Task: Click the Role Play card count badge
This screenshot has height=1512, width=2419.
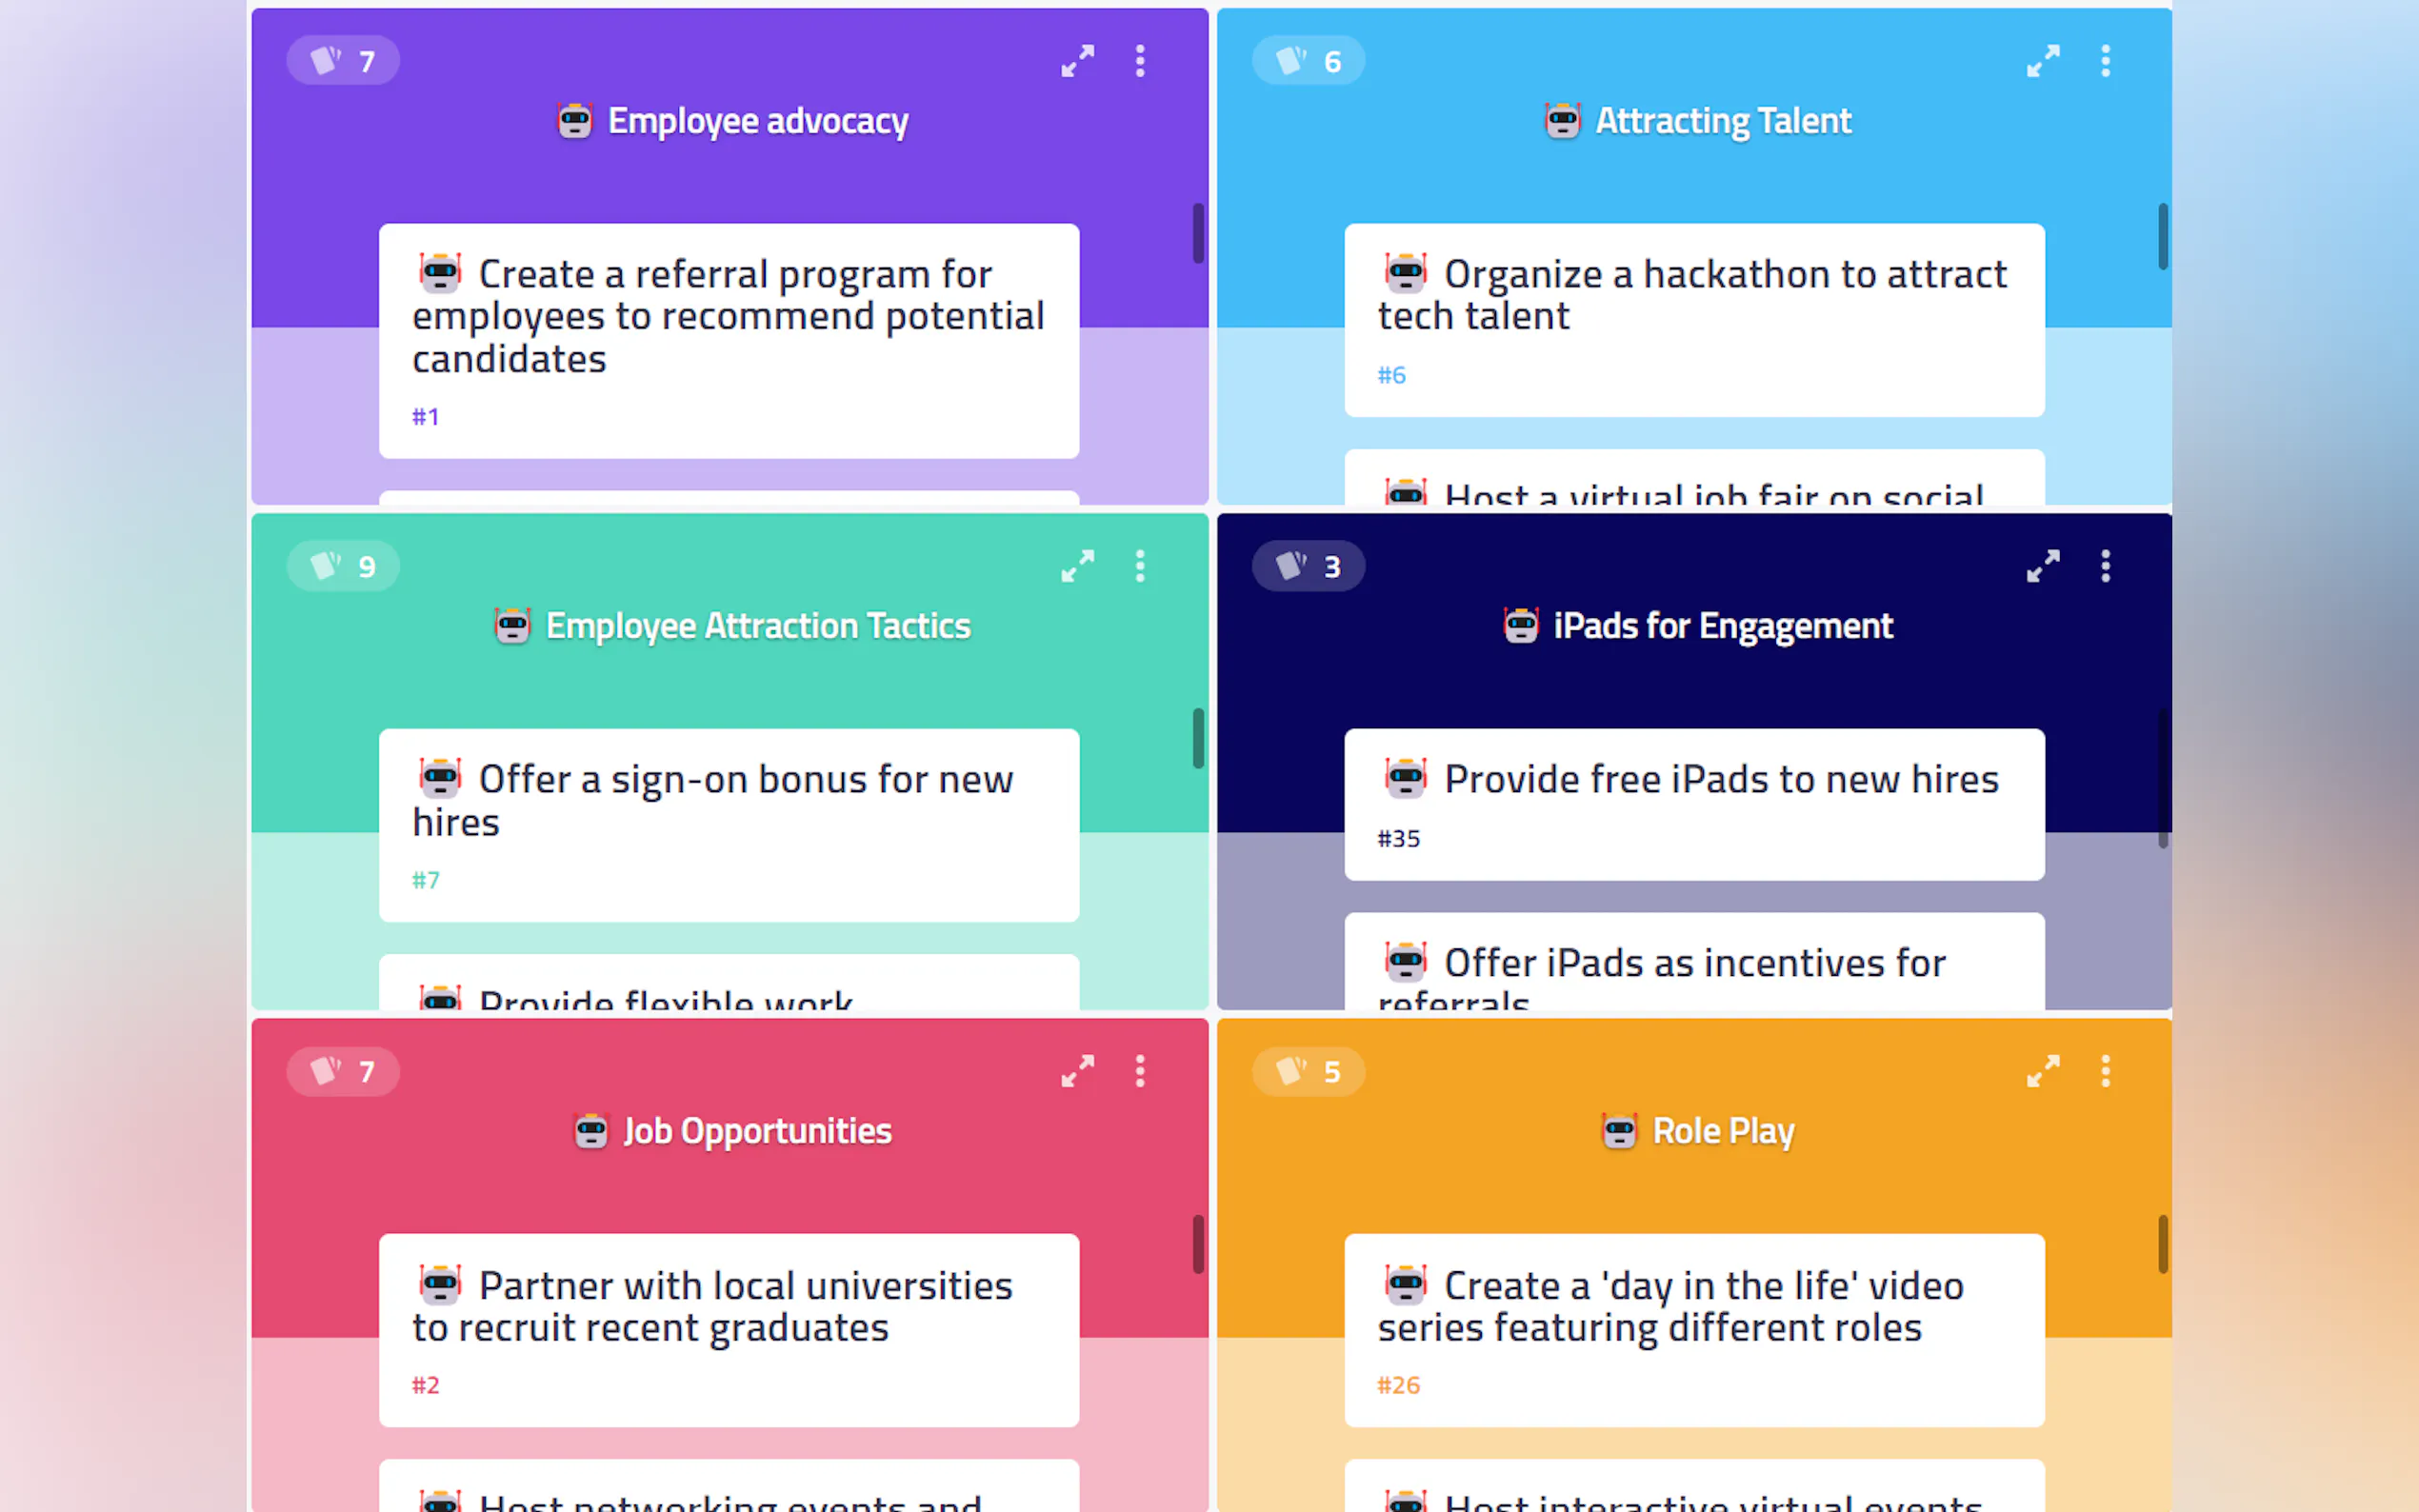Action: (x=1308, y=1071)
